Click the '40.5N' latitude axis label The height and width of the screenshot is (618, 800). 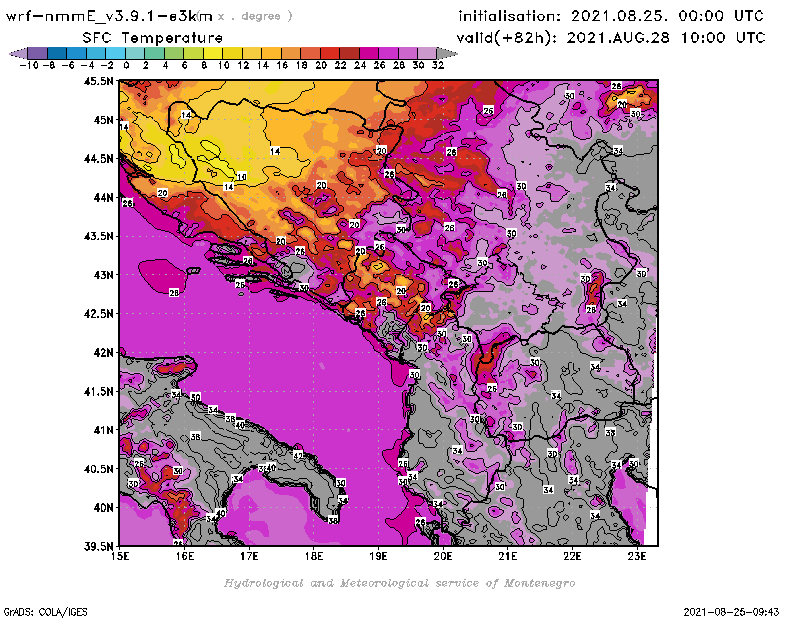[x=98, y=469]
